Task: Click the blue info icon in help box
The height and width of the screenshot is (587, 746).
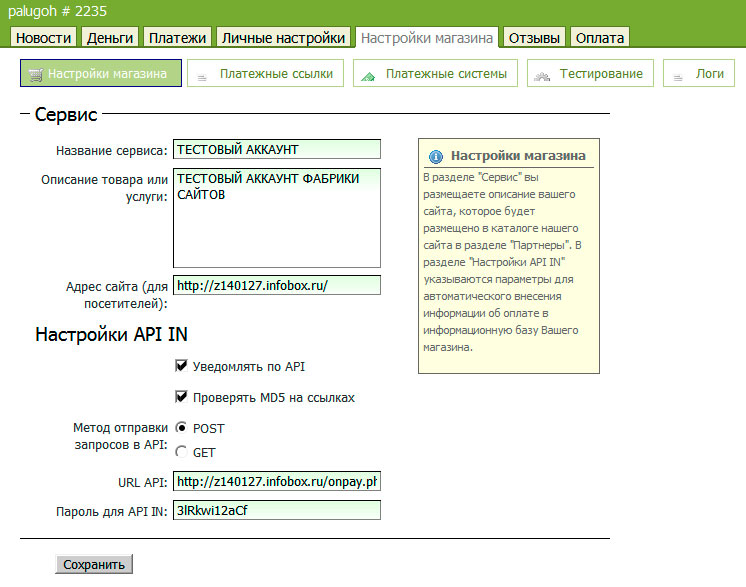Action: tap(435, 157)
